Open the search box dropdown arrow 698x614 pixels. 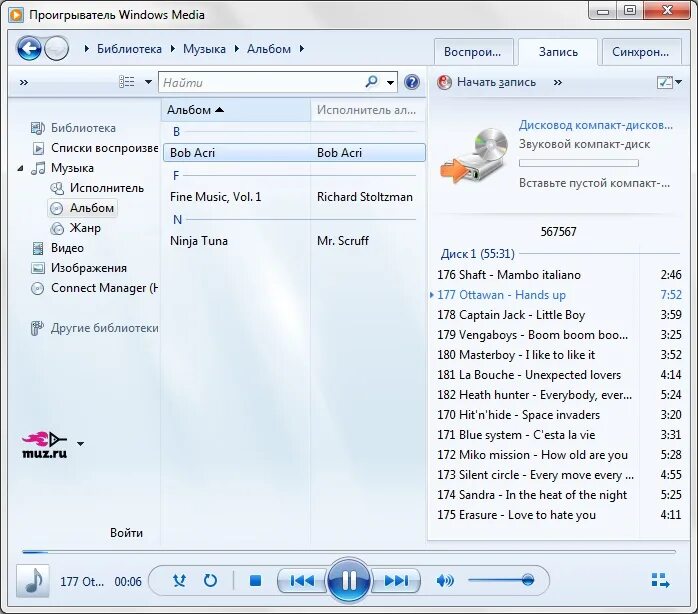coord(390,82)
